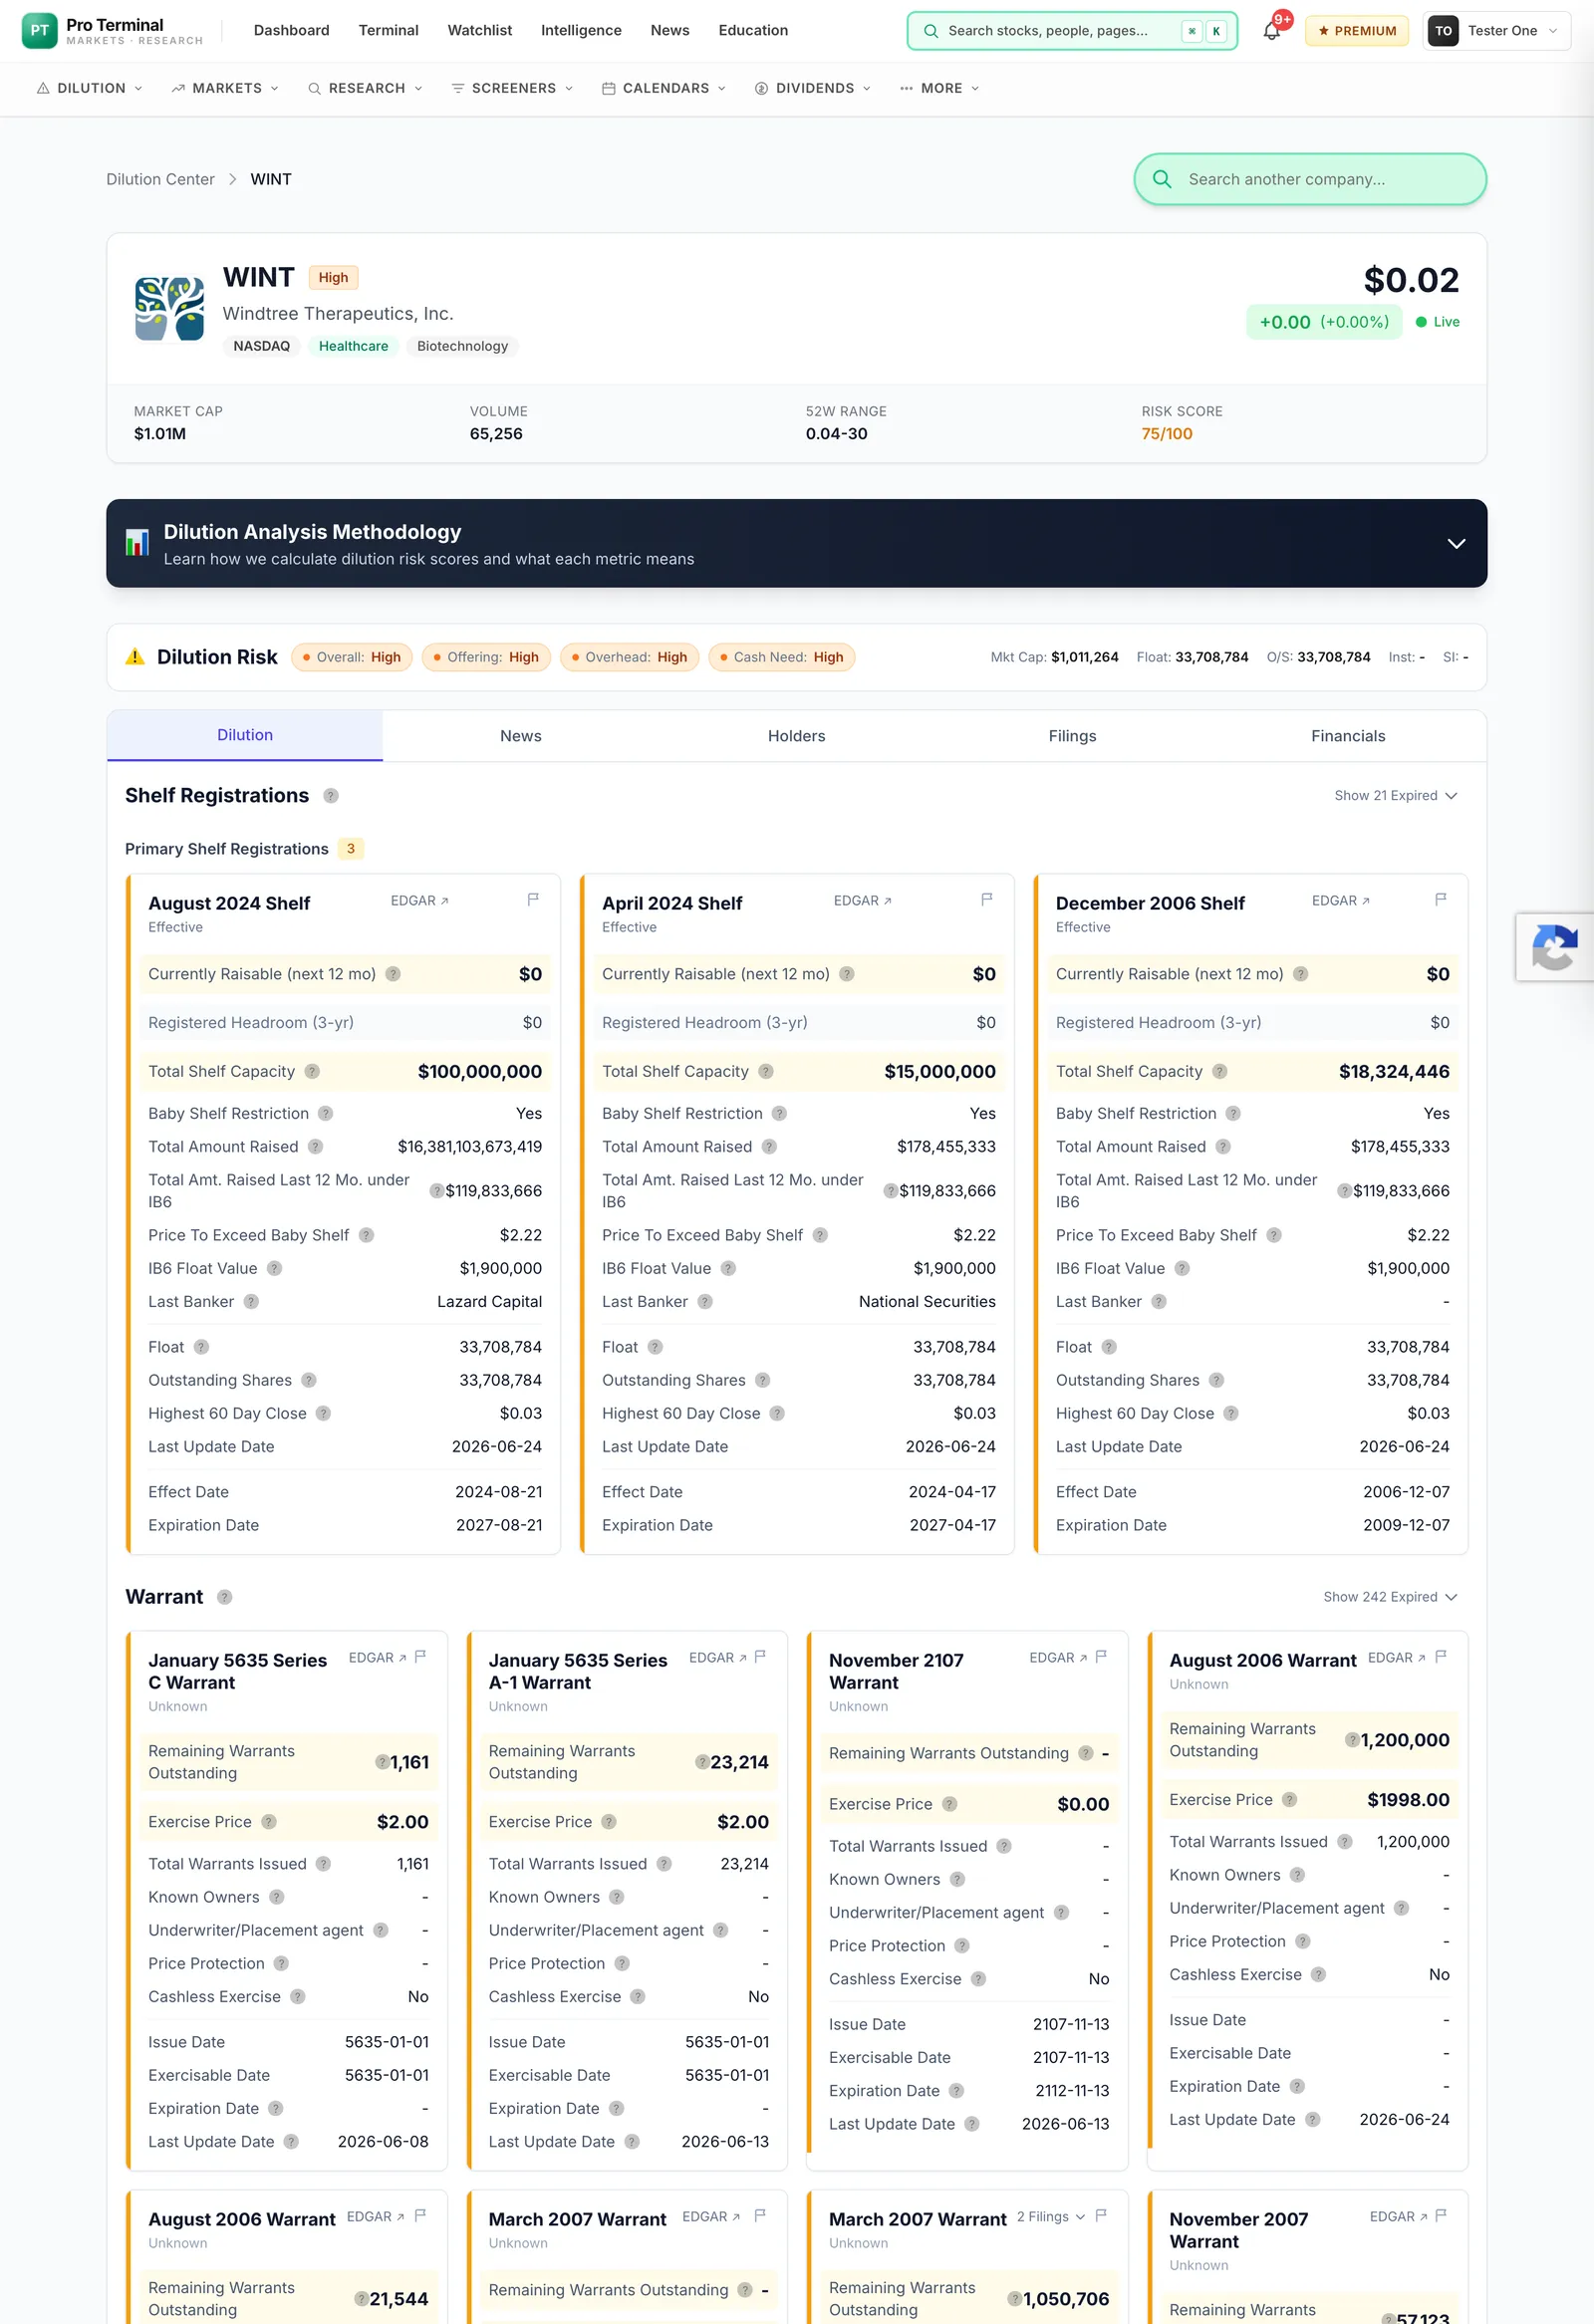Open EDGAR link for November 2107 Warrant
Screen dimensions: 1594x2324
[1058, 1657]
